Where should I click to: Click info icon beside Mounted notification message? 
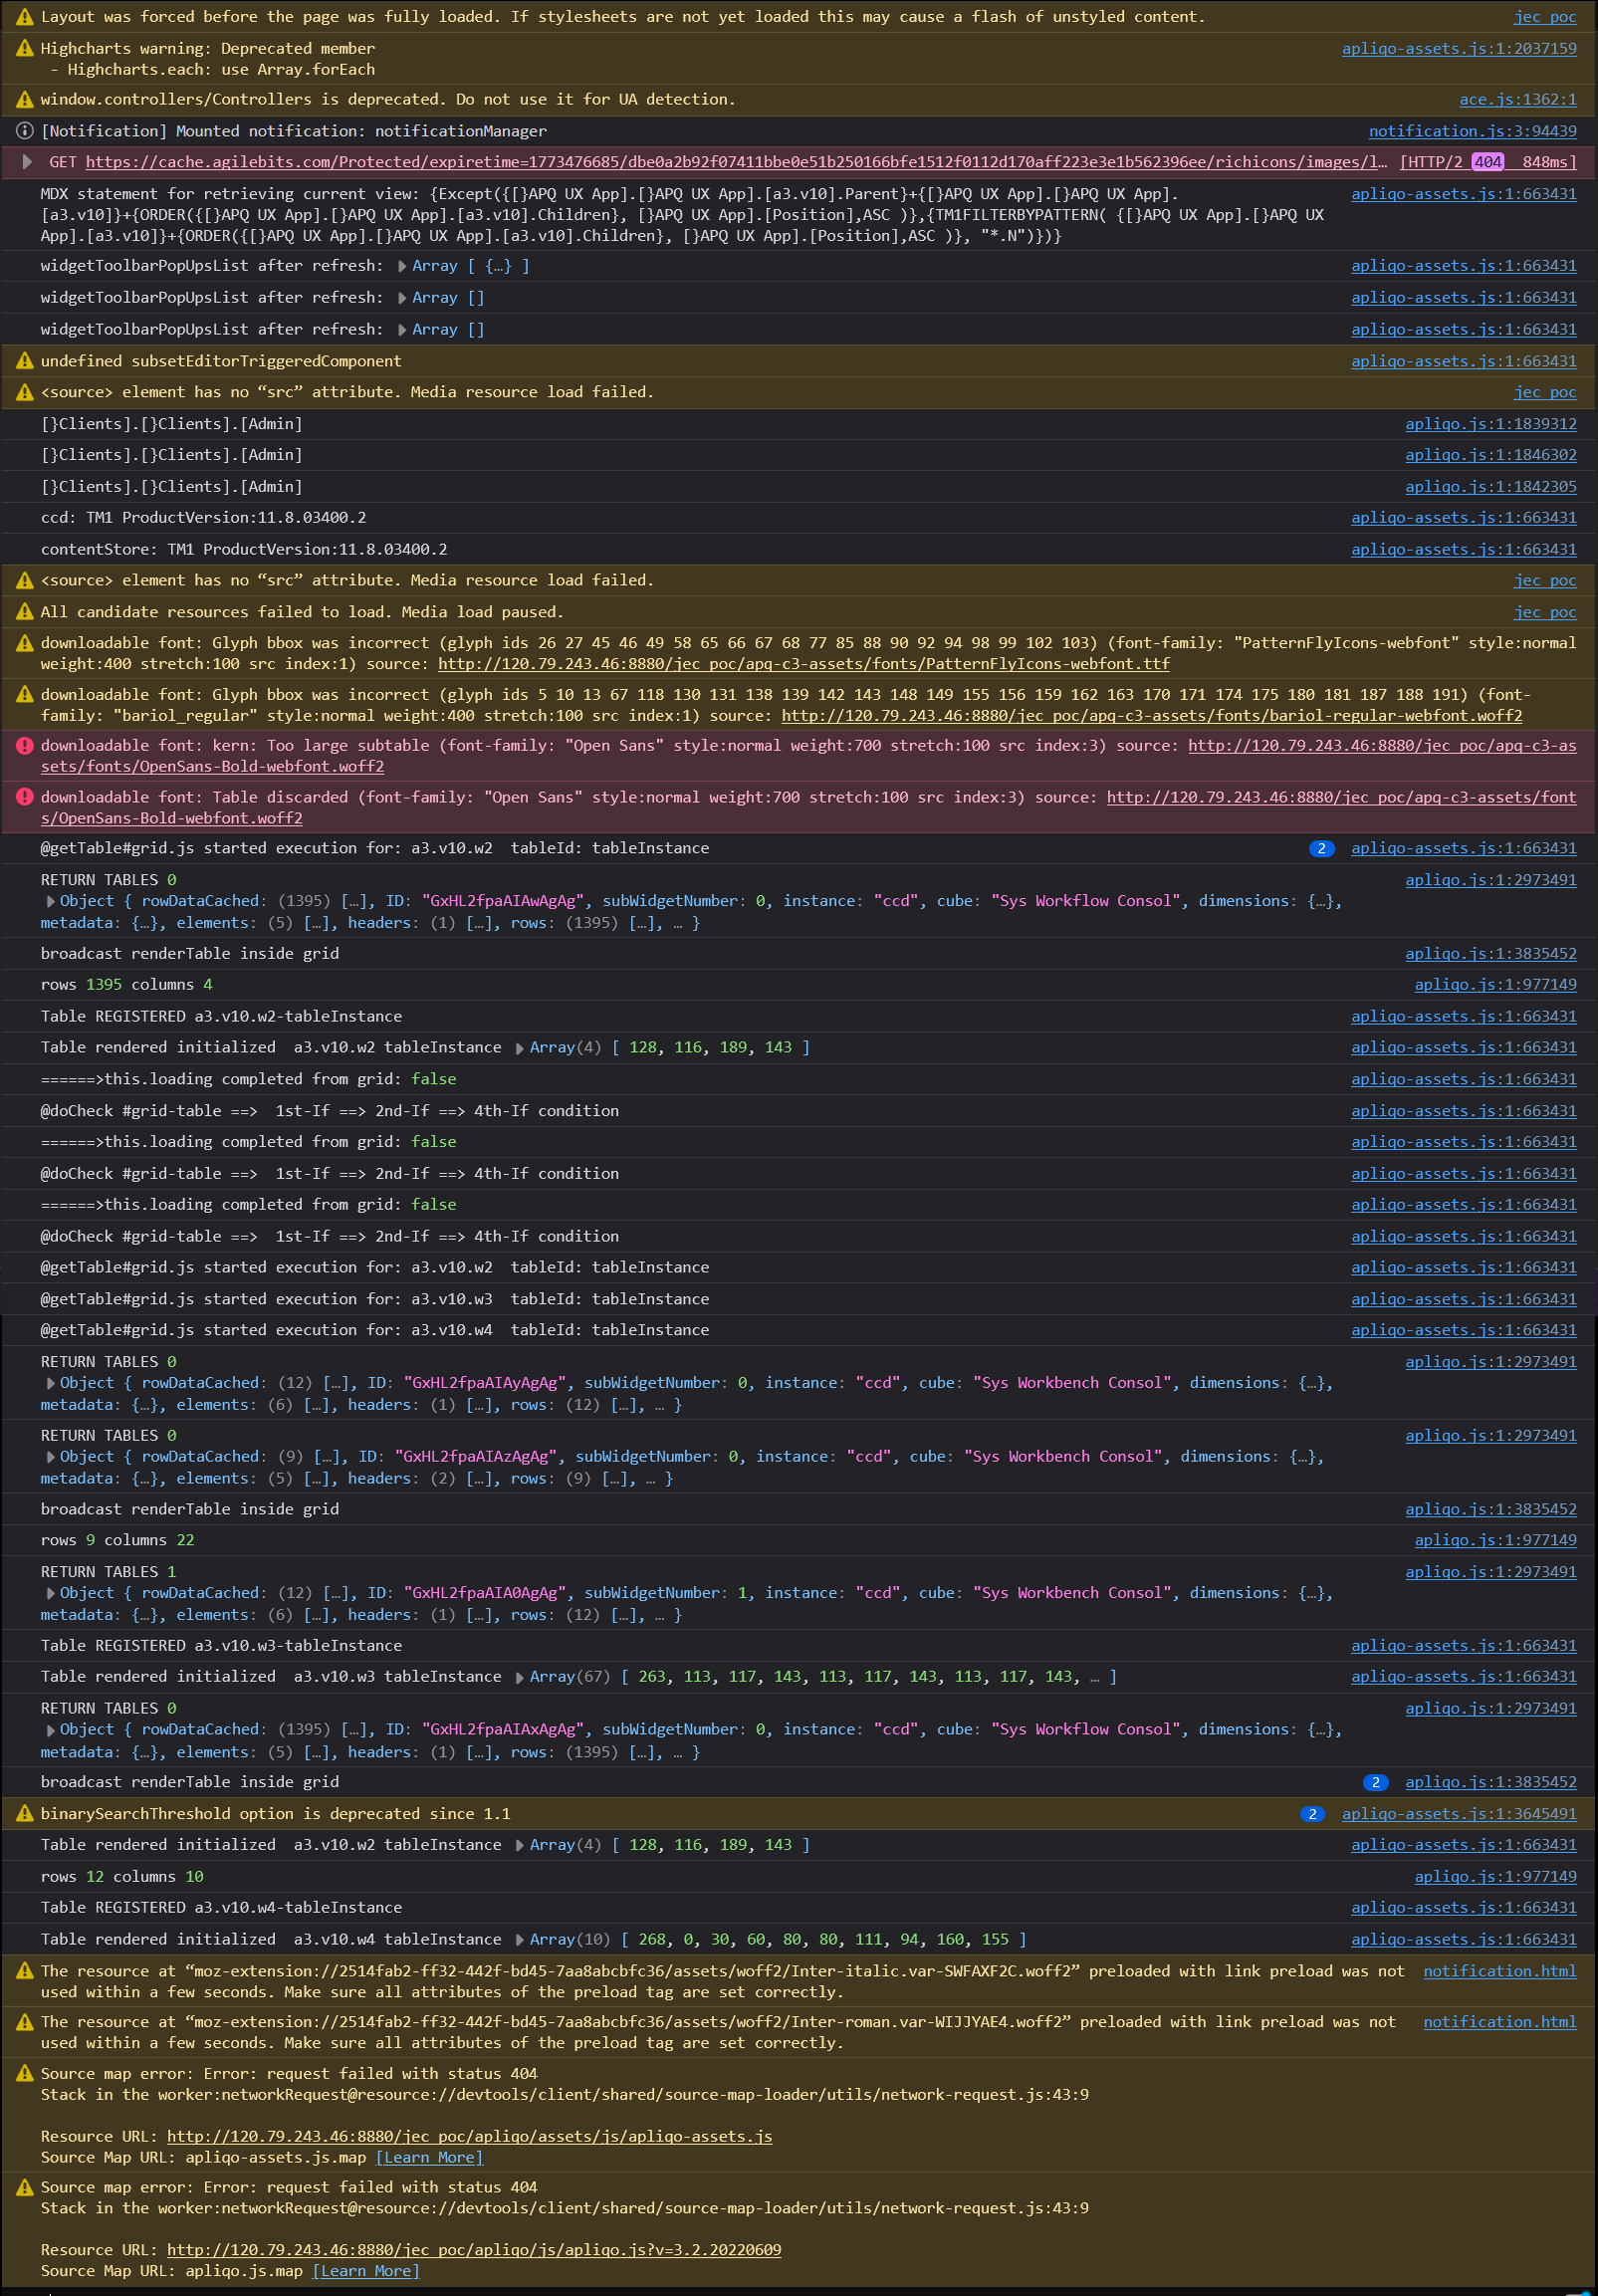[x=25, y=131]
